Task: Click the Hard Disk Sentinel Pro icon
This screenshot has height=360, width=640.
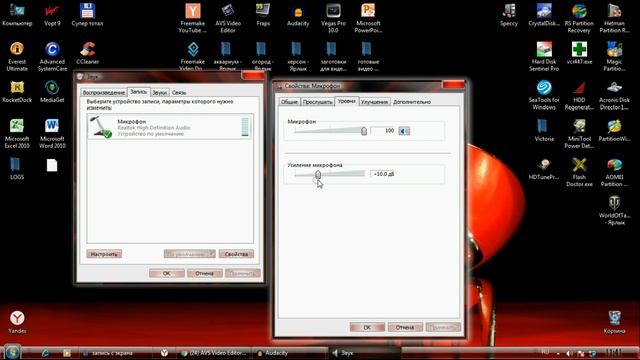Action: tap(544, 56)
